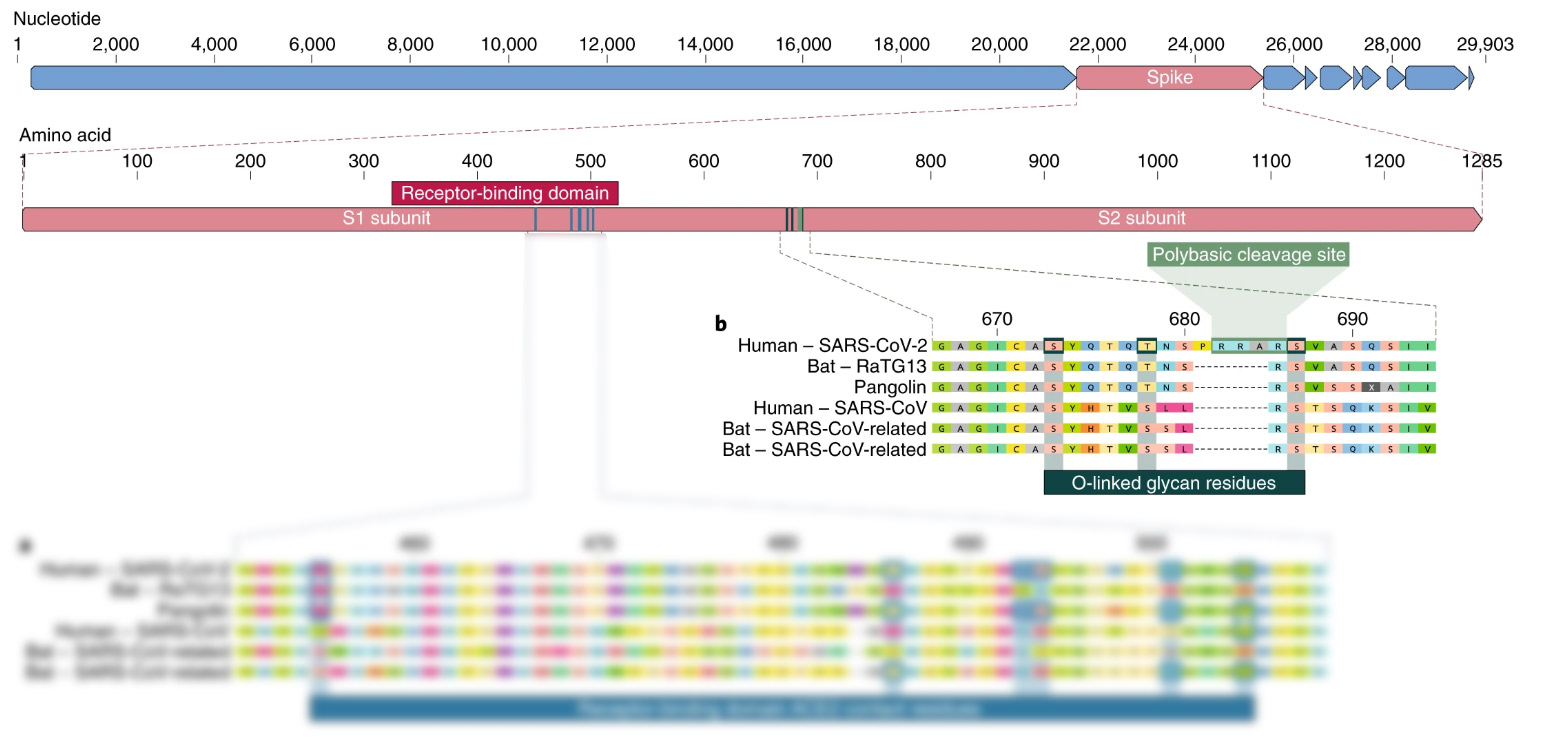Click the pink Spike gene box

click(x=1169, y=78)
